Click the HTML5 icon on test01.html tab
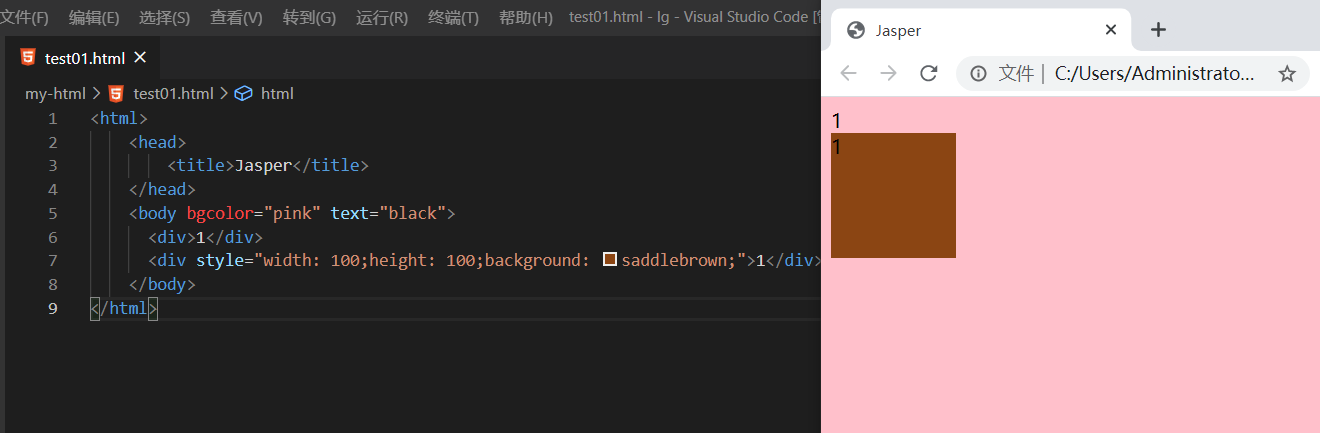The height and width of the screenshot is (433, 1320). [x=28, y=58]
